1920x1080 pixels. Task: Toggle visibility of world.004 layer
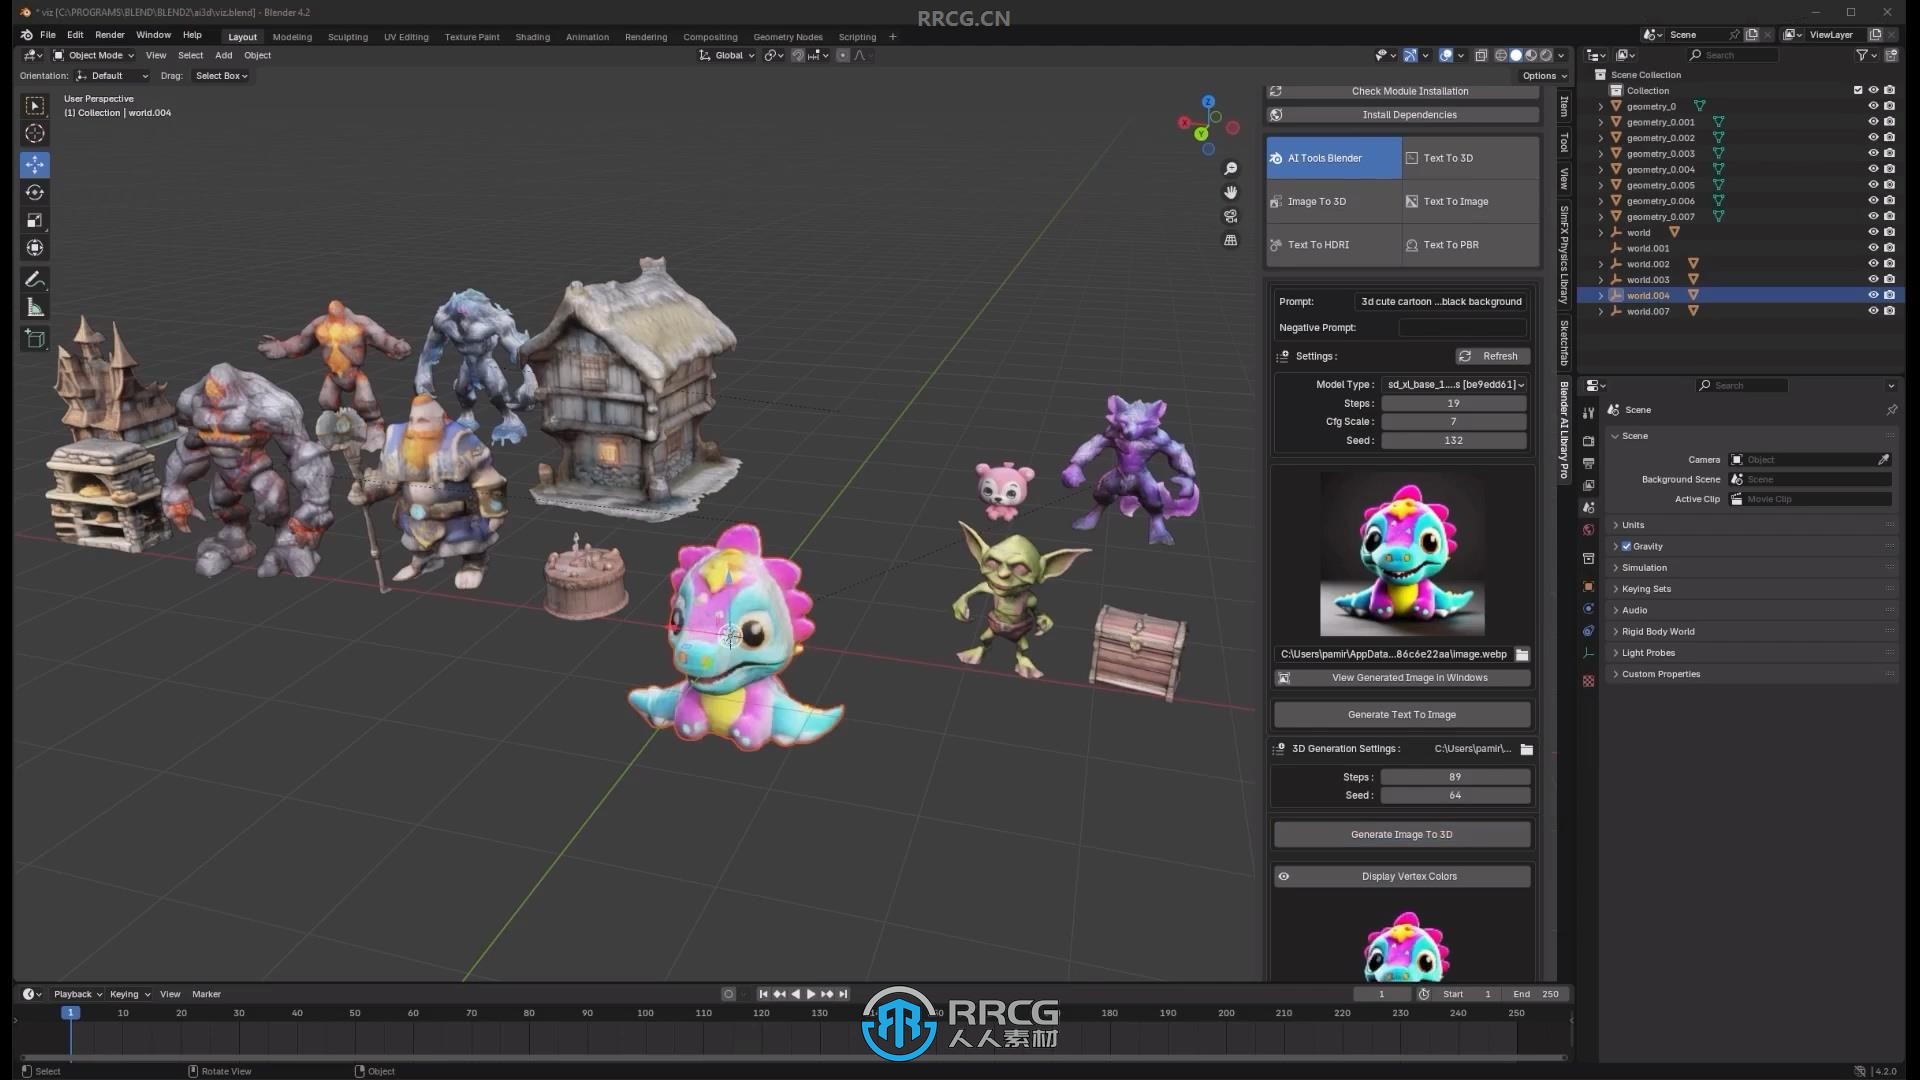[x=1874, y=294]
